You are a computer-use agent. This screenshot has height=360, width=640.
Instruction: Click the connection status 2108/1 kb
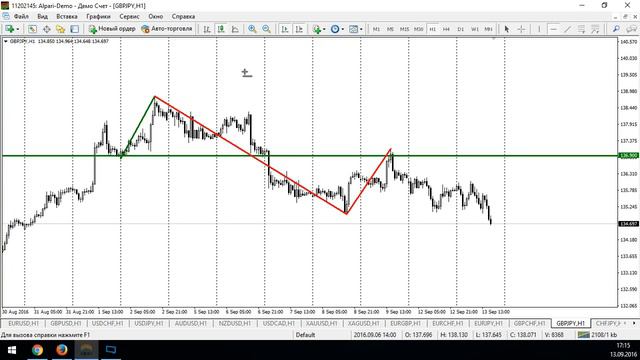tap(597, 335)
